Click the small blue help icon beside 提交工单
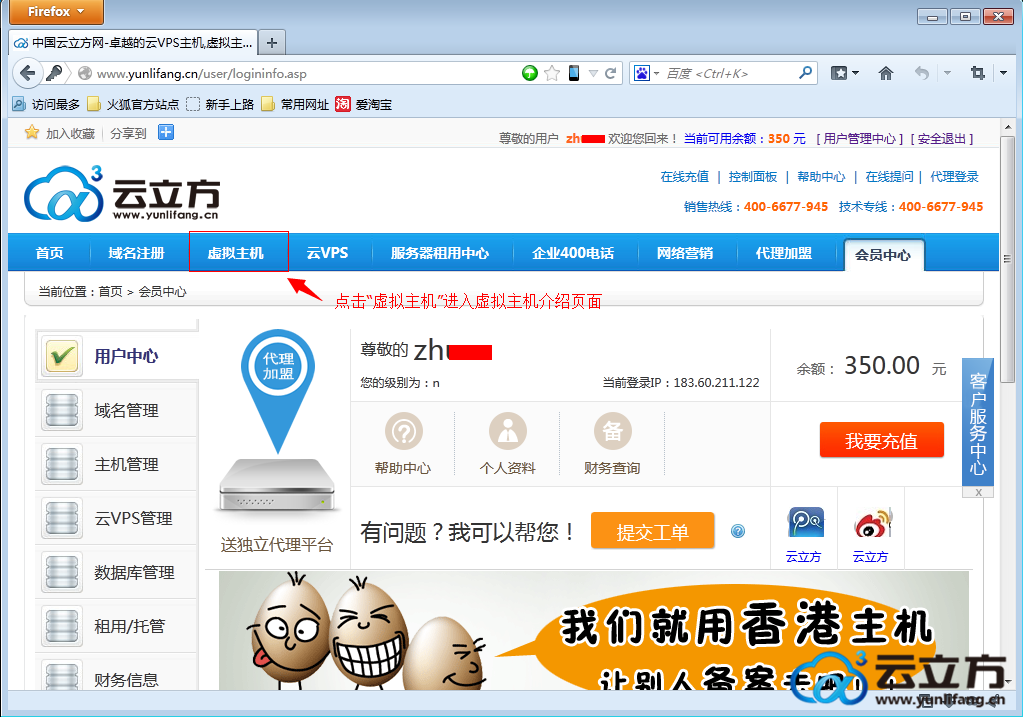The image size is (1023, 717). tap(738, 531)
